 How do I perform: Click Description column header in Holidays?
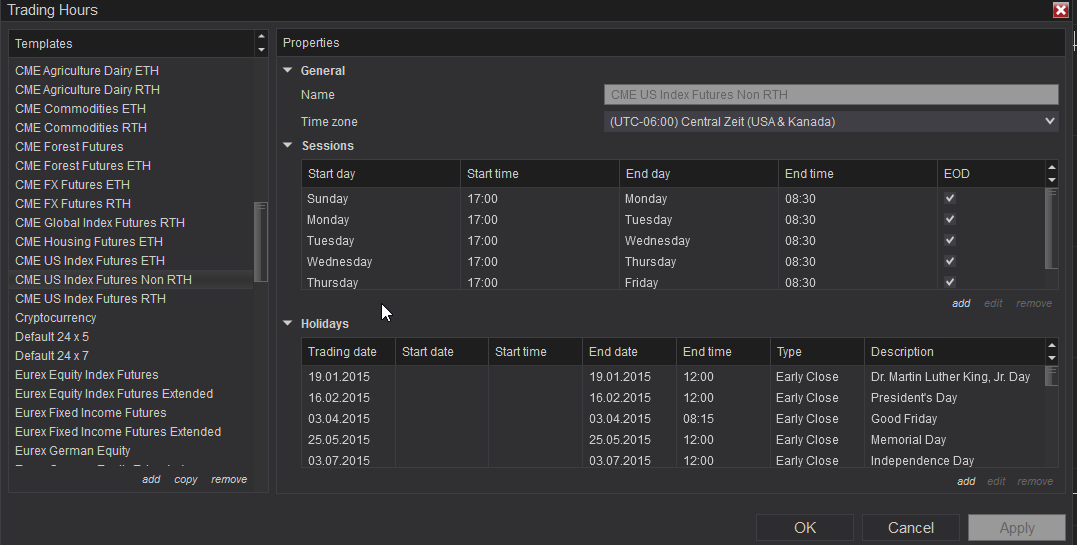[955, 352]
